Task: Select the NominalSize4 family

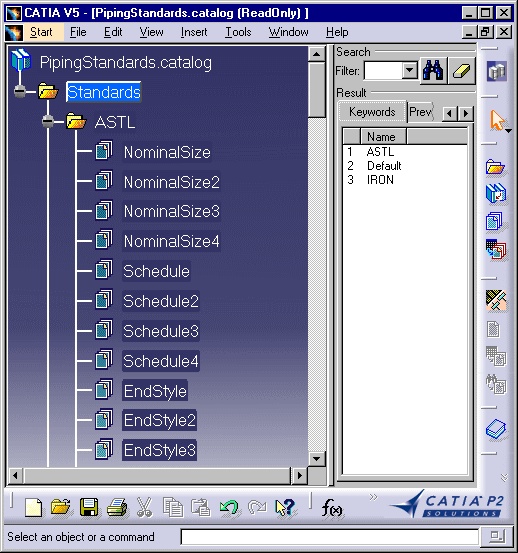Action: point(172,242)
